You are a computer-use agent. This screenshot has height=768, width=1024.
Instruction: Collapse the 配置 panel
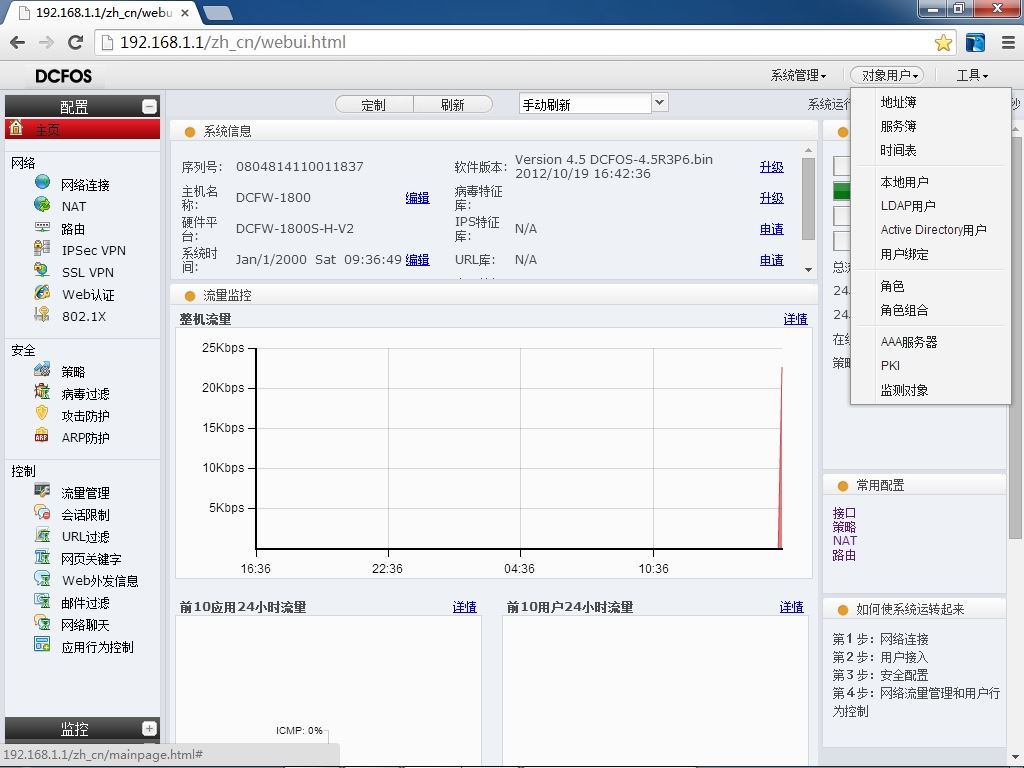pyautogui.click(x=150, y=106)
